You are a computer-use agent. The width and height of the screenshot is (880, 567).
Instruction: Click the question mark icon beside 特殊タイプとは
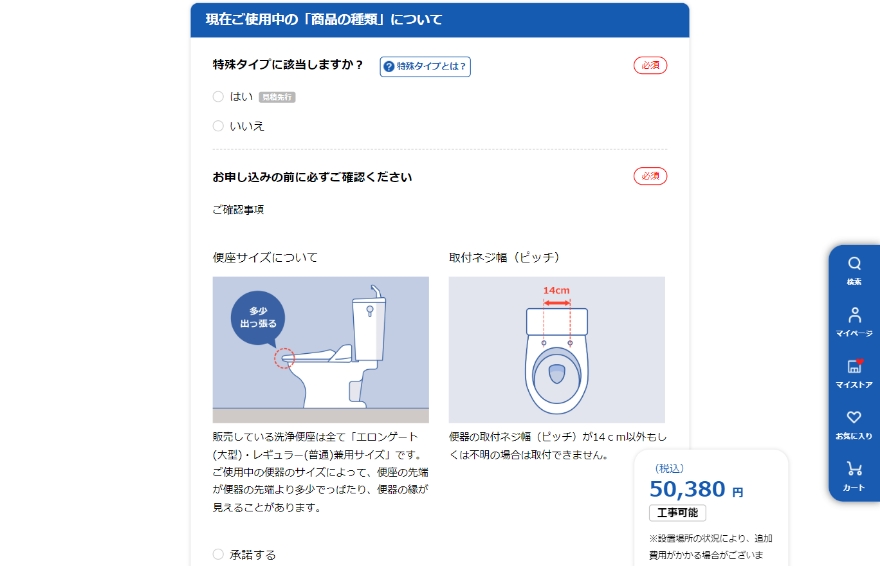[x=388, y=67]
